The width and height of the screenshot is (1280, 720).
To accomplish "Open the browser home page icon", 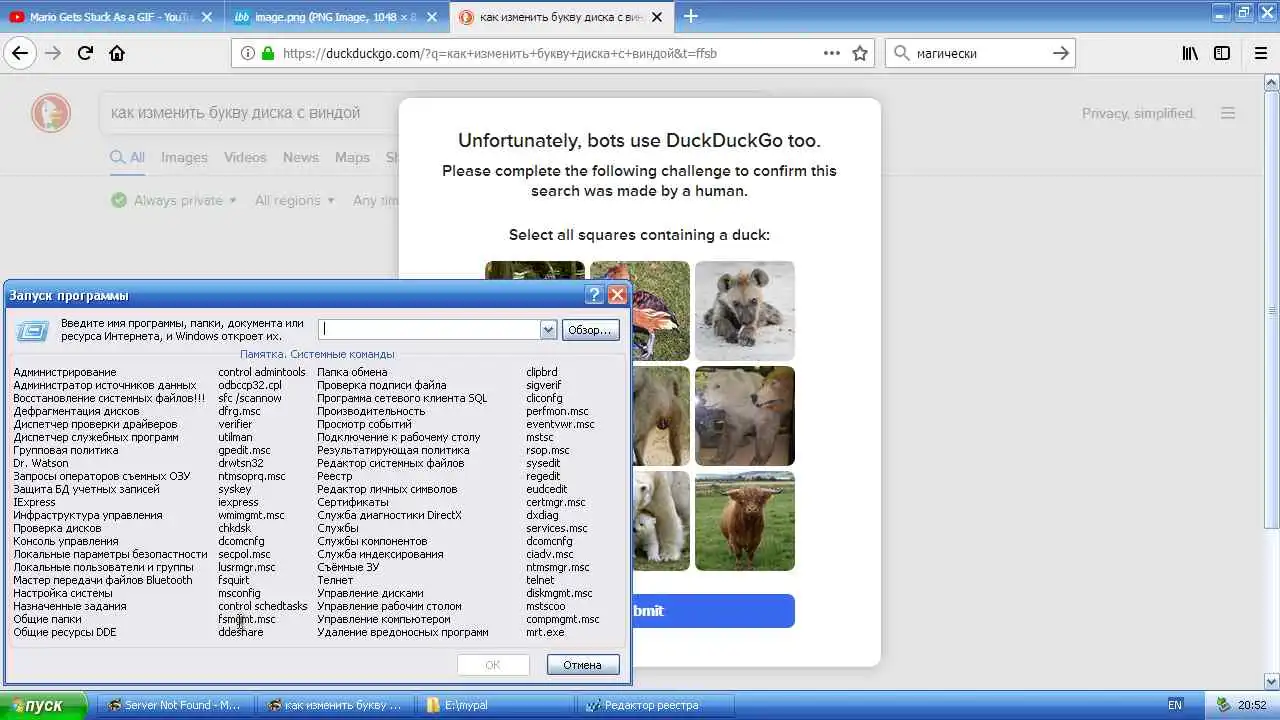I will (117, 53).
